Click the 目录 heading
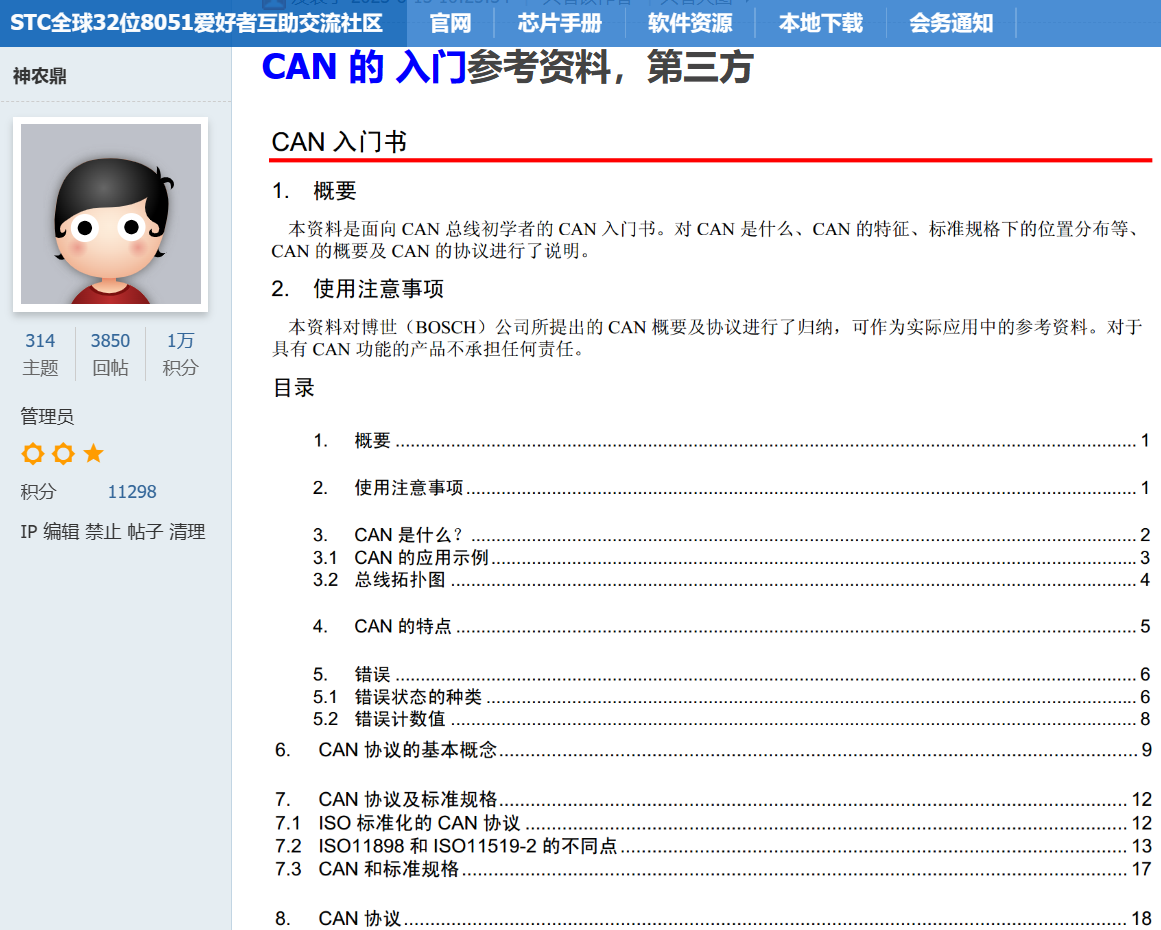 294,387
